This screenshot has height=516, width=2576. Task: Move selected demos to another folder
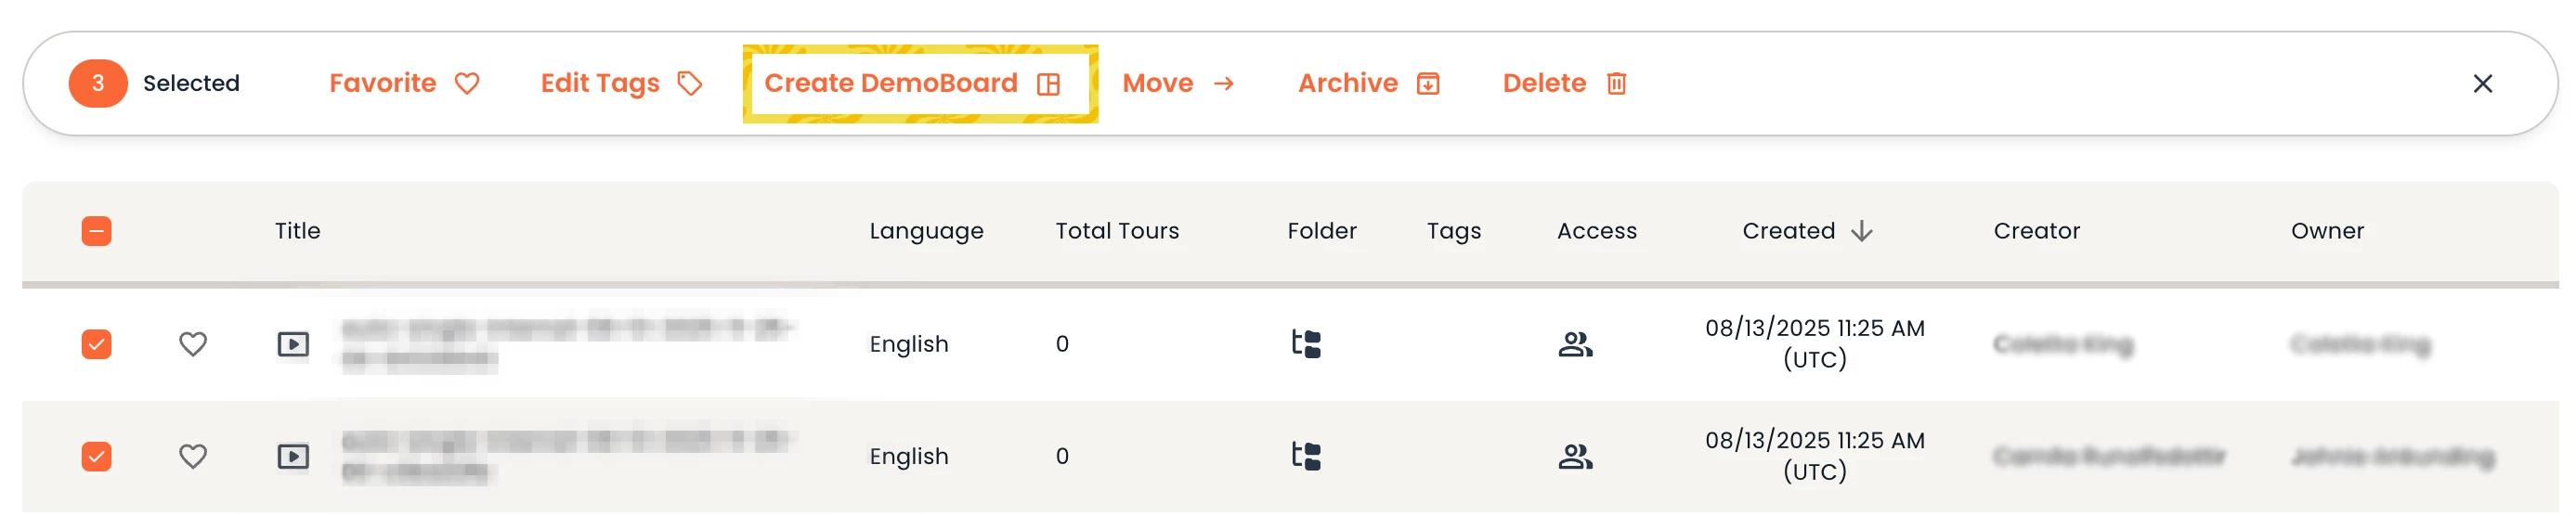[x=1178, y=83]
